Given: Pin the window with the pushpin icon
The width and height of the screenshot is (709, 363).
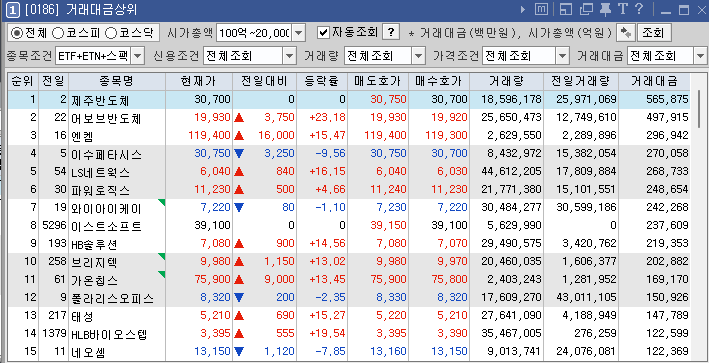Looking at the screenshot, I should click(x=605, y=9).
